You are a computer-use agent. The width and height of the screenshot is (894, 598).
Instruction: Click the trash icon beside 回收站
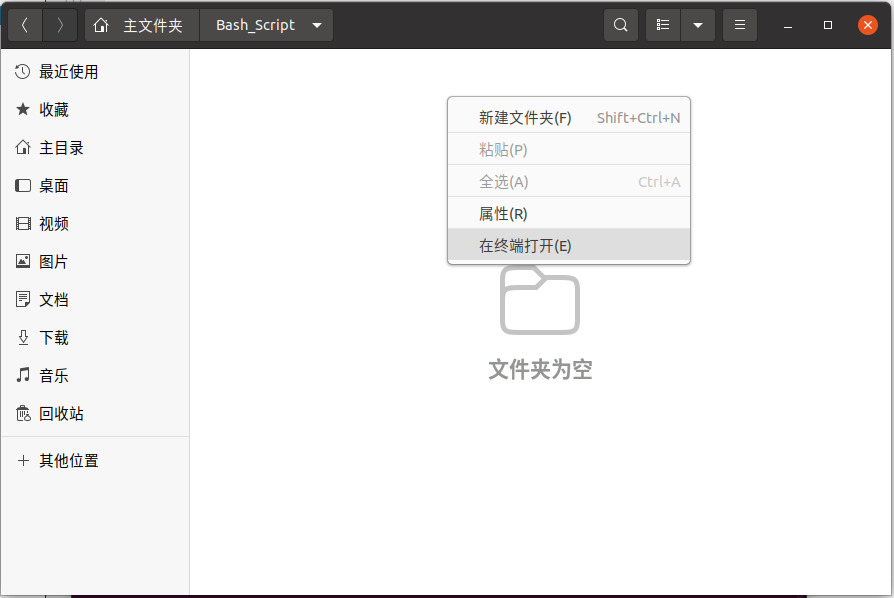tap(23, 413)
